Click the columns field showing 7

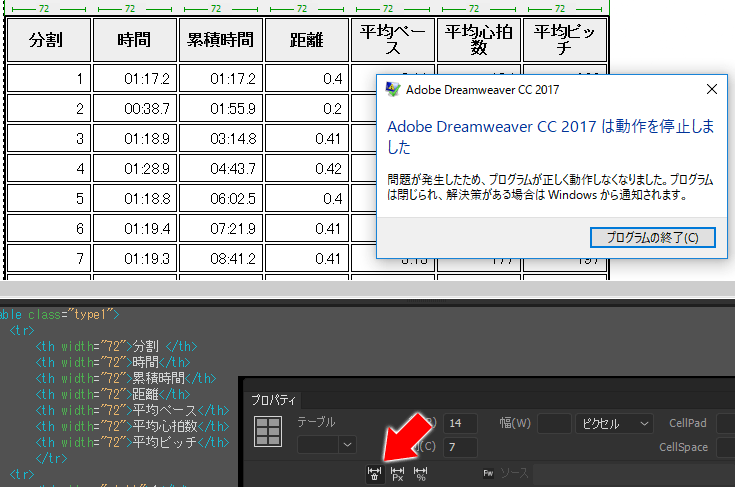pyautogui.click(x=461, y=446)
